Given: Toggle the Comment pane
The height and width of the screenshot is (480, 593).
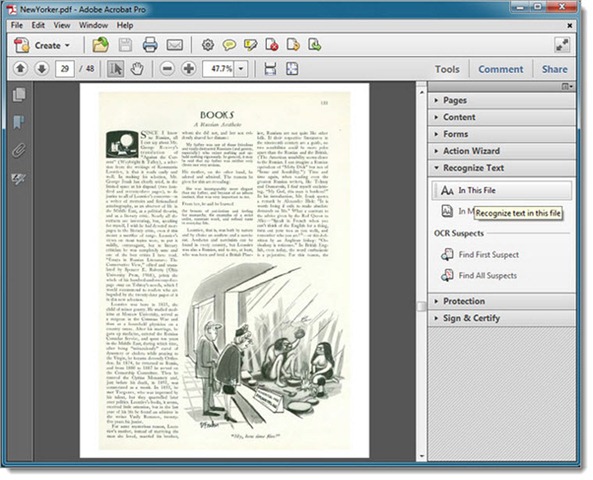Looking at the screenshot, I should 501,69.
